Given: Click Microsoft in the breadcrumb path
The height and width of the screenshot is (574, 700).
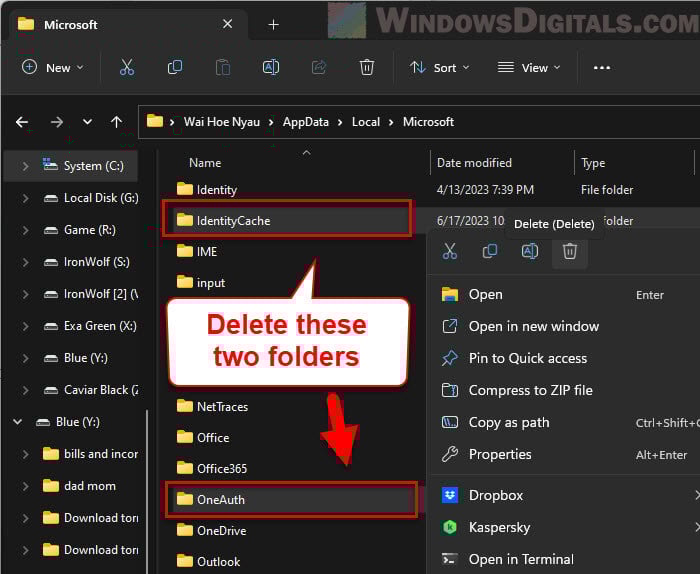Looking at the screenshot, I should pyautogui.click(x=429, y=122).
